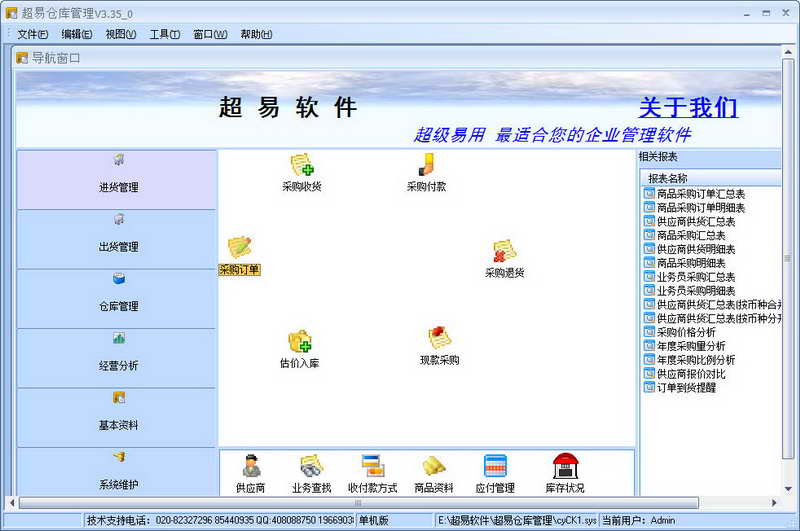Open the 应付管理 payables management icon
Image resolution: width=800 pixels, height=531 pixels.
click(495, 467)
